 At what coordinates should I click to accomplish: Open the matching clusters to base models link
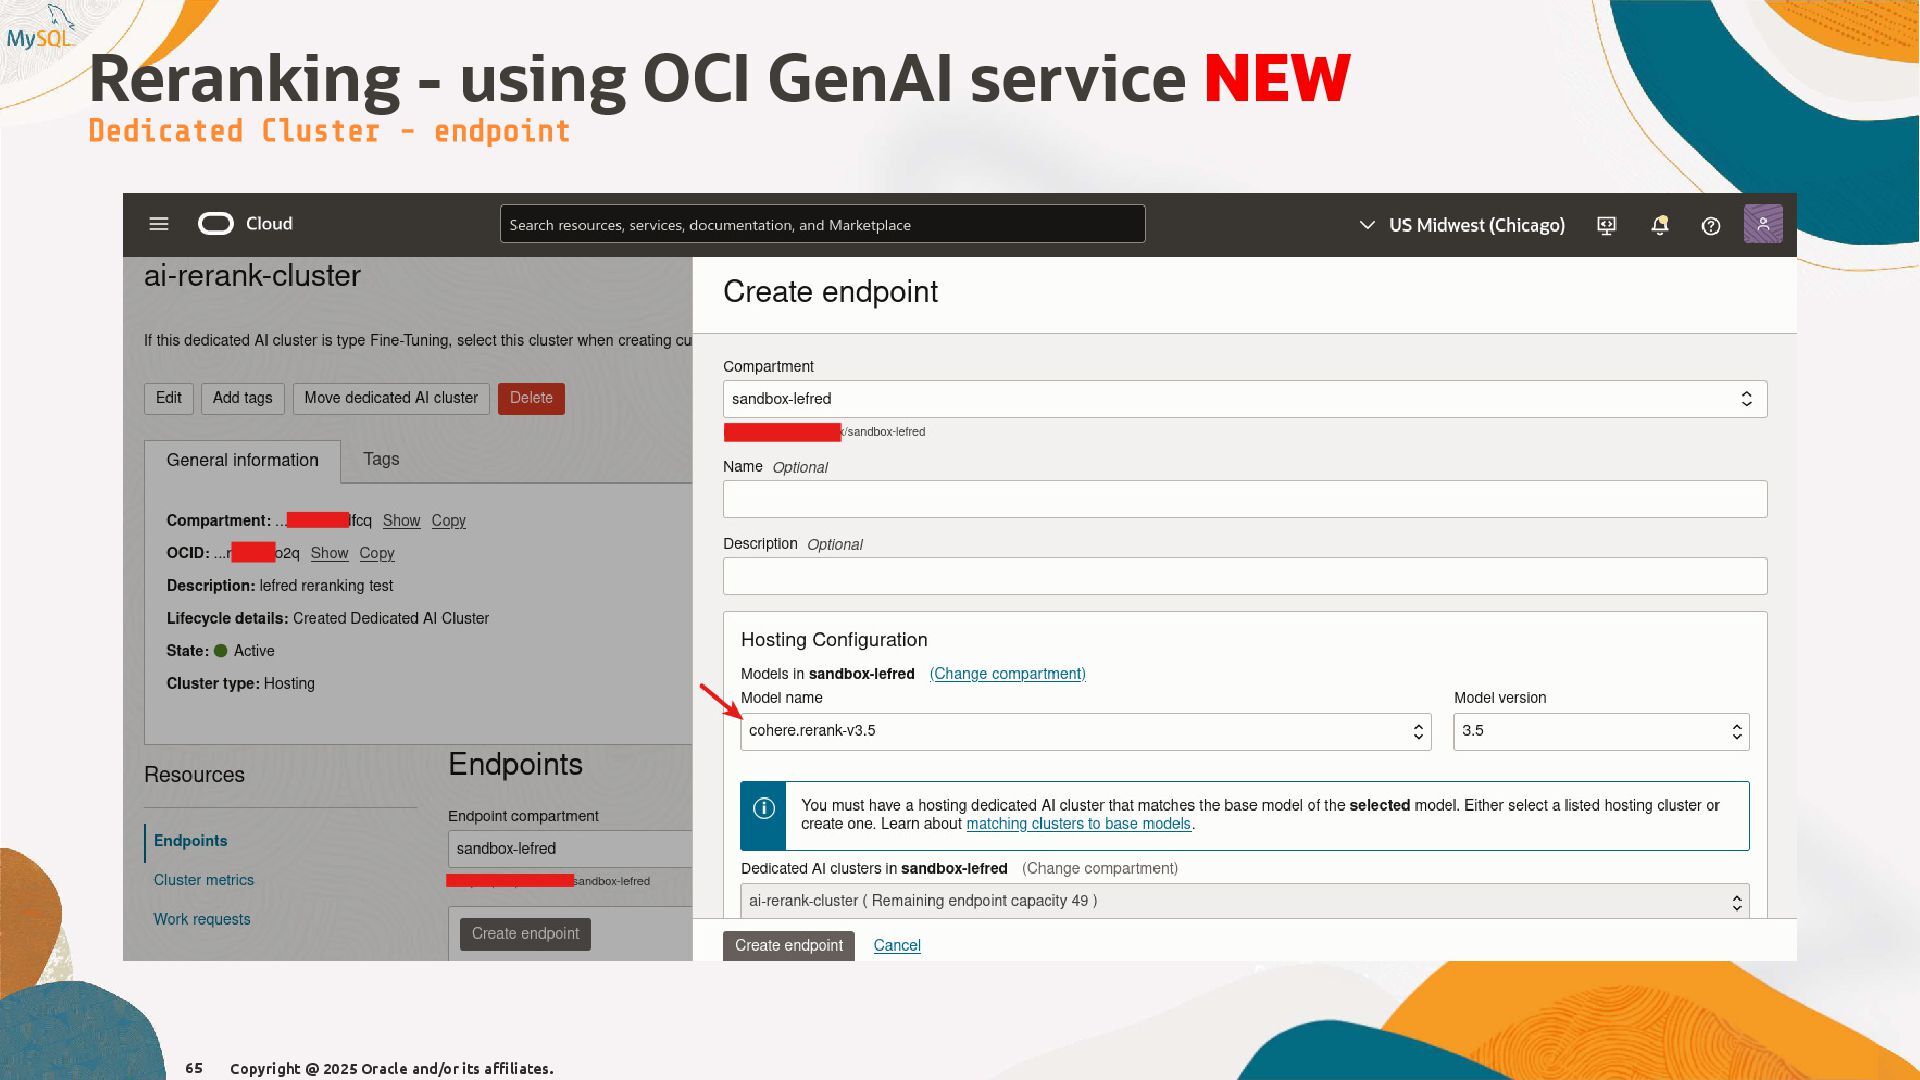(1078, 824)
